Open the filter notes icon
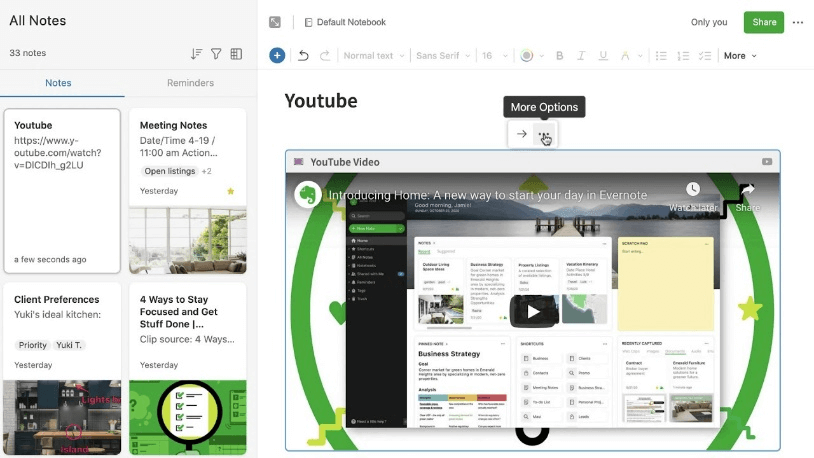Viewport: 814px width, 458px height. tap(216, 53)
